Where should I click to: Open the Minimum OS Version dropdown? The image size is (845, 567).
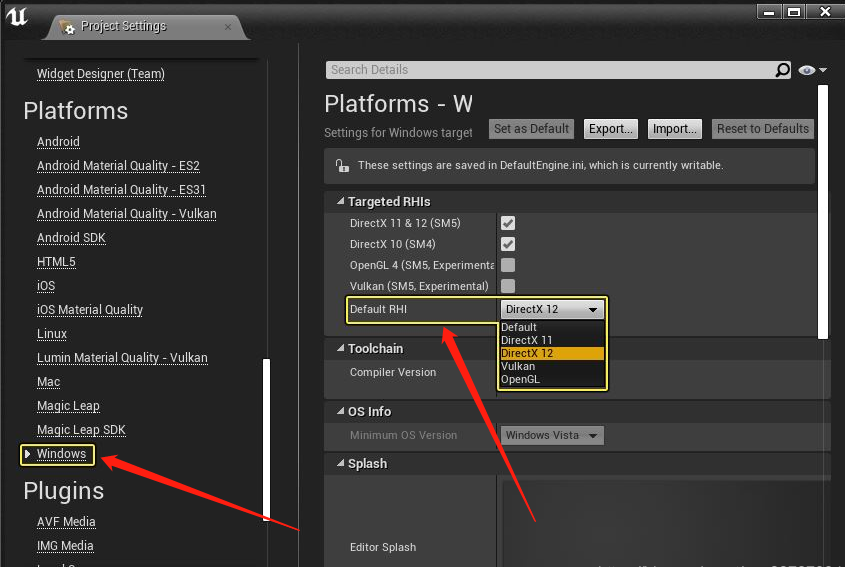[x=552, y=435]
